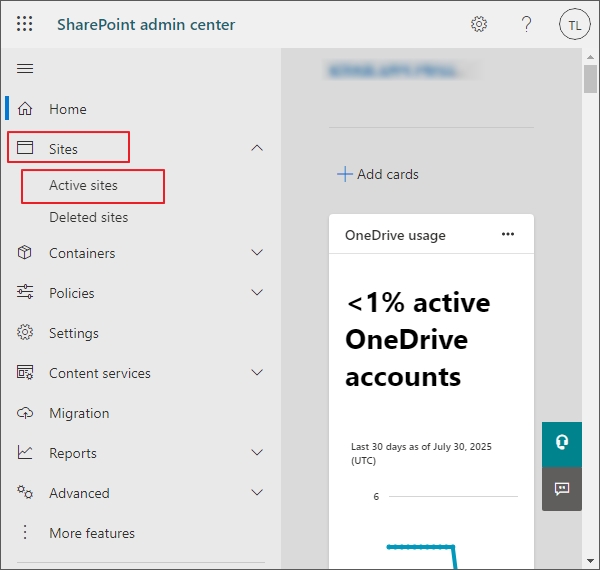Click the Content services icon
The width and height of the screenshot is (600, 570).
coord(25,372)
